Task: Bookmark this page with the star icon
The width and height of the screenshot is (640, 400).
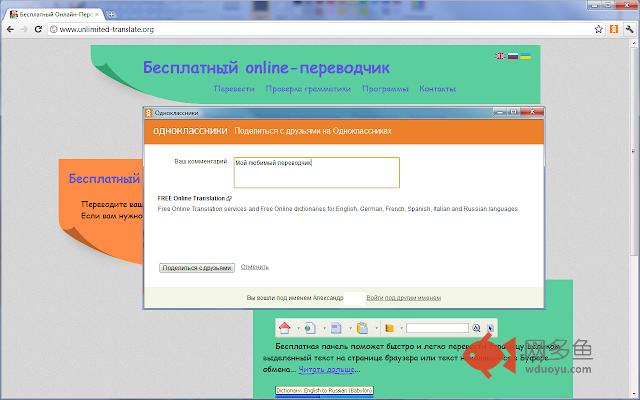Action: [x=598, y=29]
